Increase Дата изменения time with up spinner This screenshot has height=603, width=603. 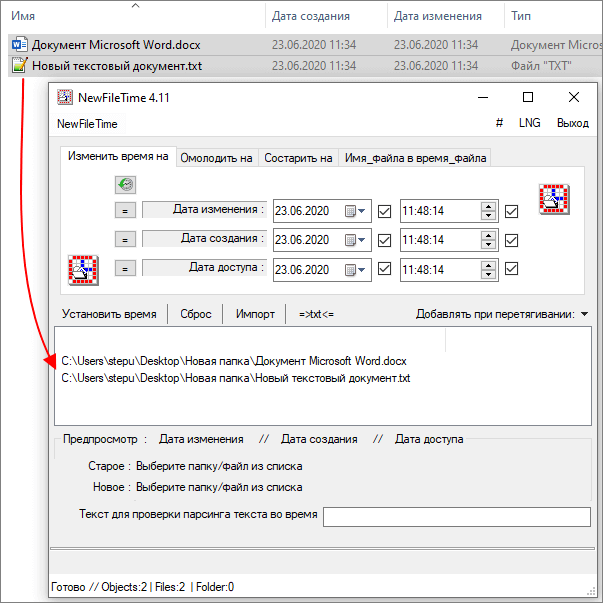point(488,206)
